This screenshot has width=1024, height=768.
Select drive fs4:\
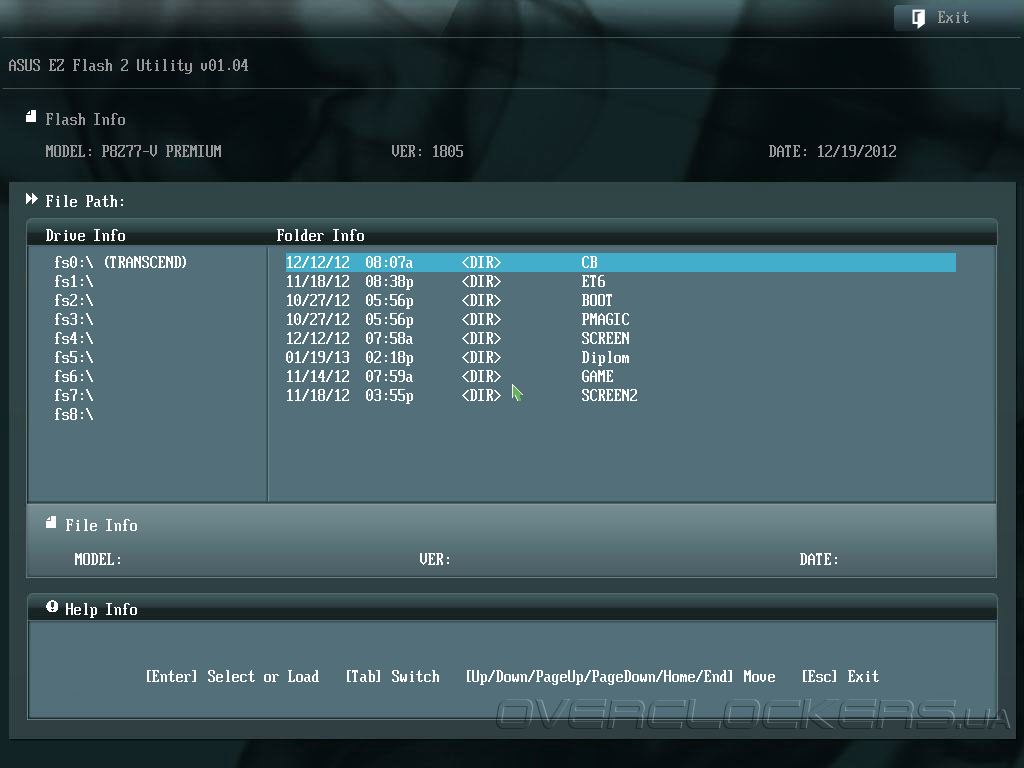click(74, 338)
